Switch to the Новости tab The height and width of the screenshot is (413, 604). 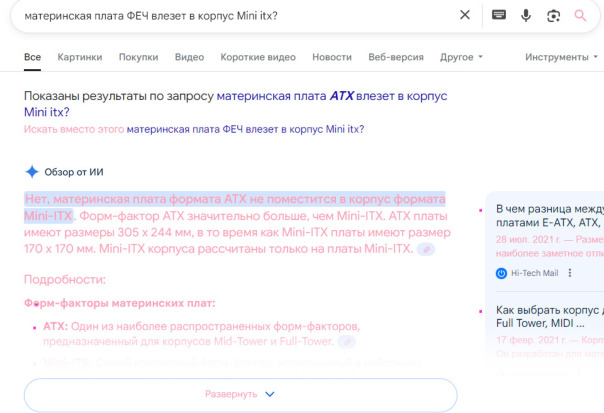coord(332,57)
